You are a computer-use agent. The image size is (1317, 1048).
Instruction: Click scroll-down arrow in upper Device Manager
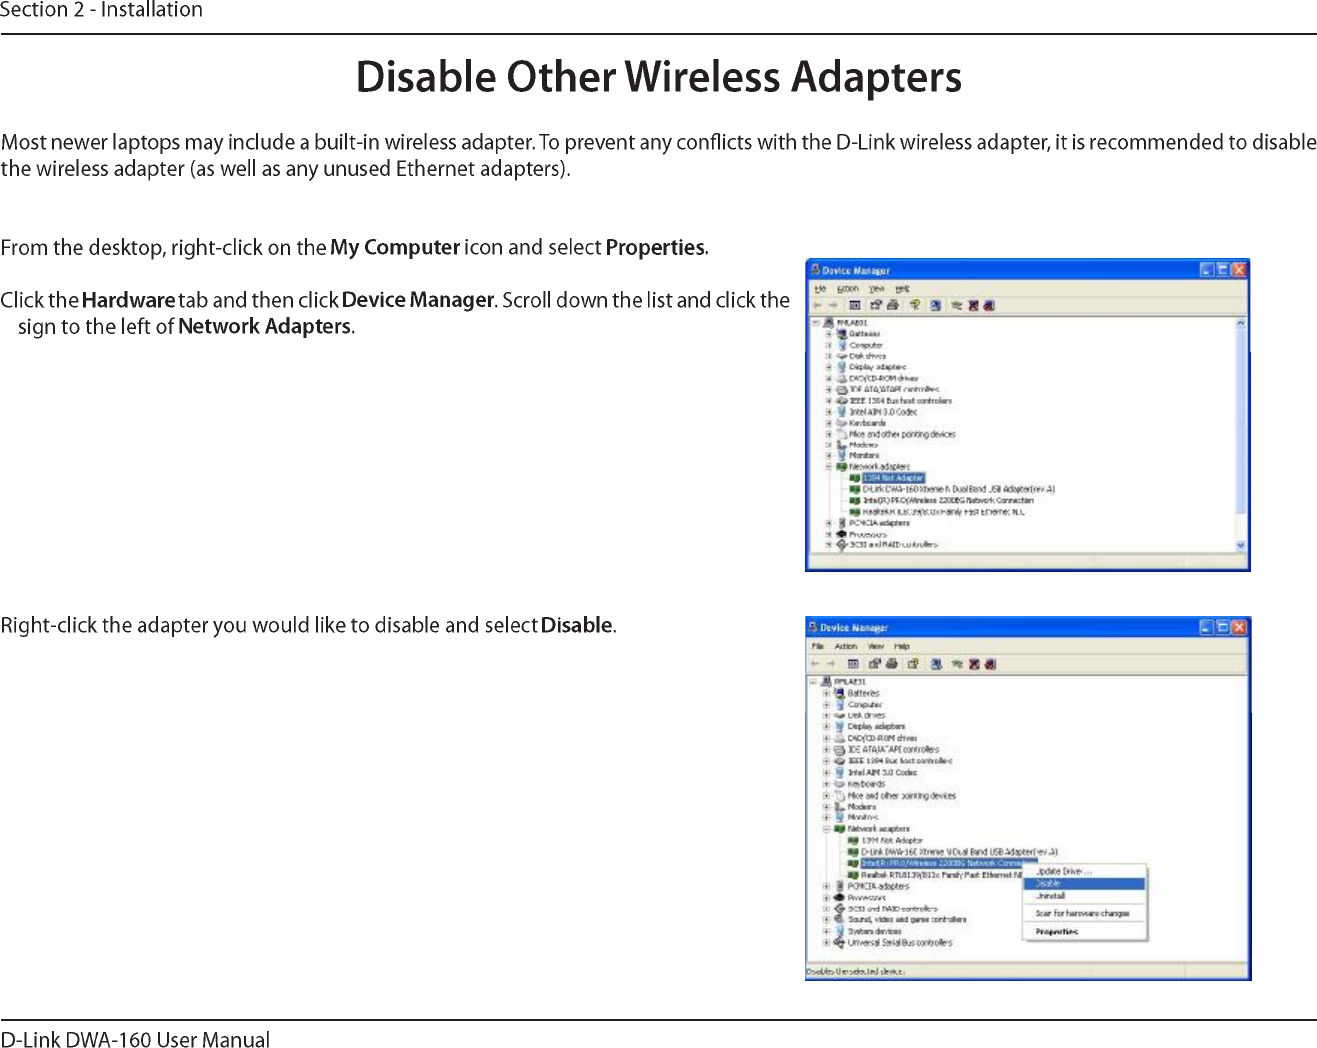(1241, 546)
